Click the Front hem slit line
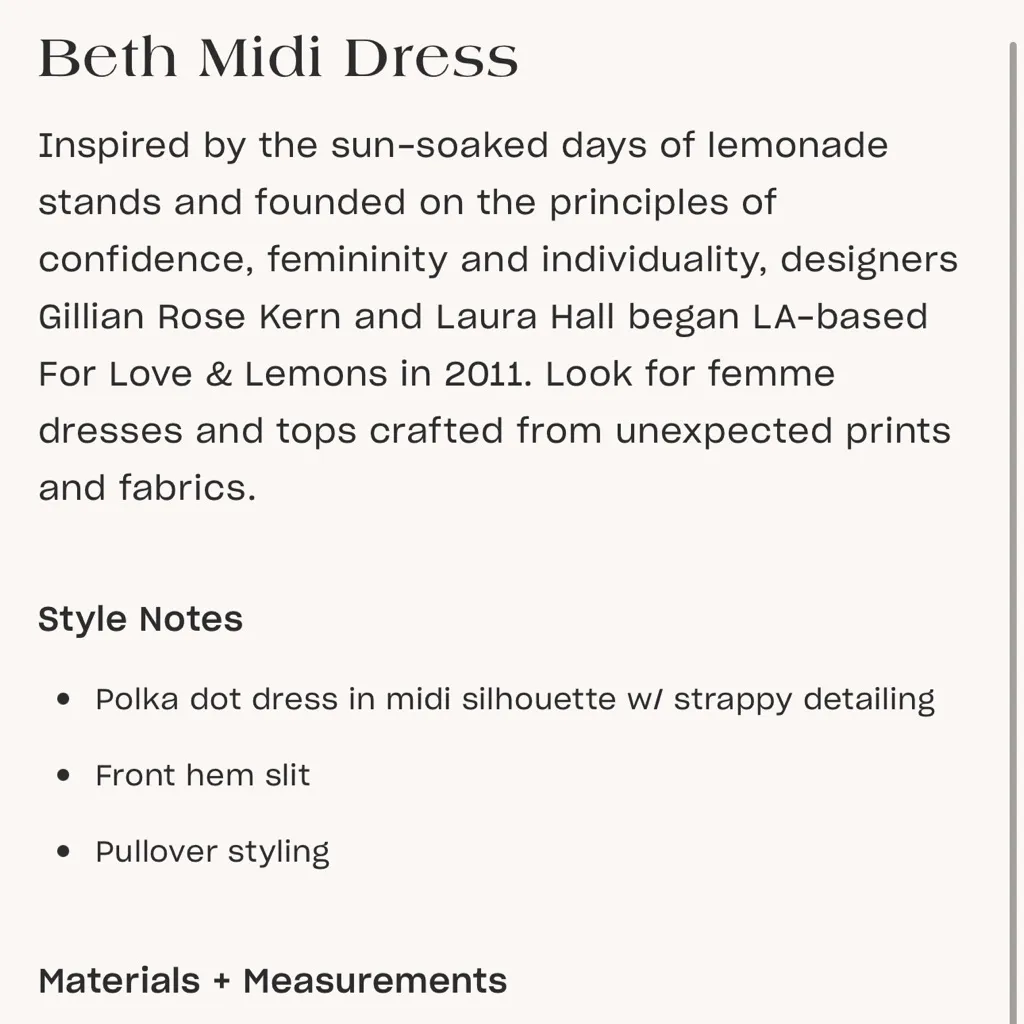This screenshot has width=1024, height=1024. (202, 775)
